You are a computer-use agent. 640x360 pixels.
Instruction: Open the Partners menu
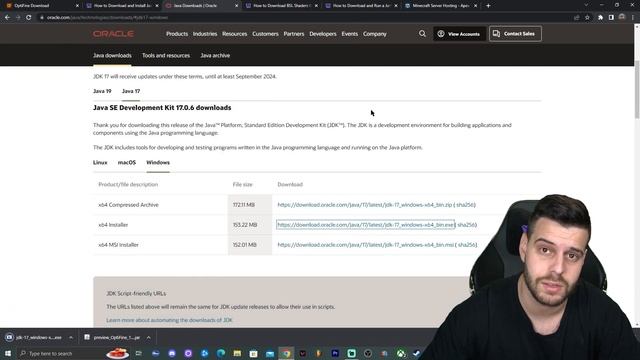[x=293, y=34]
